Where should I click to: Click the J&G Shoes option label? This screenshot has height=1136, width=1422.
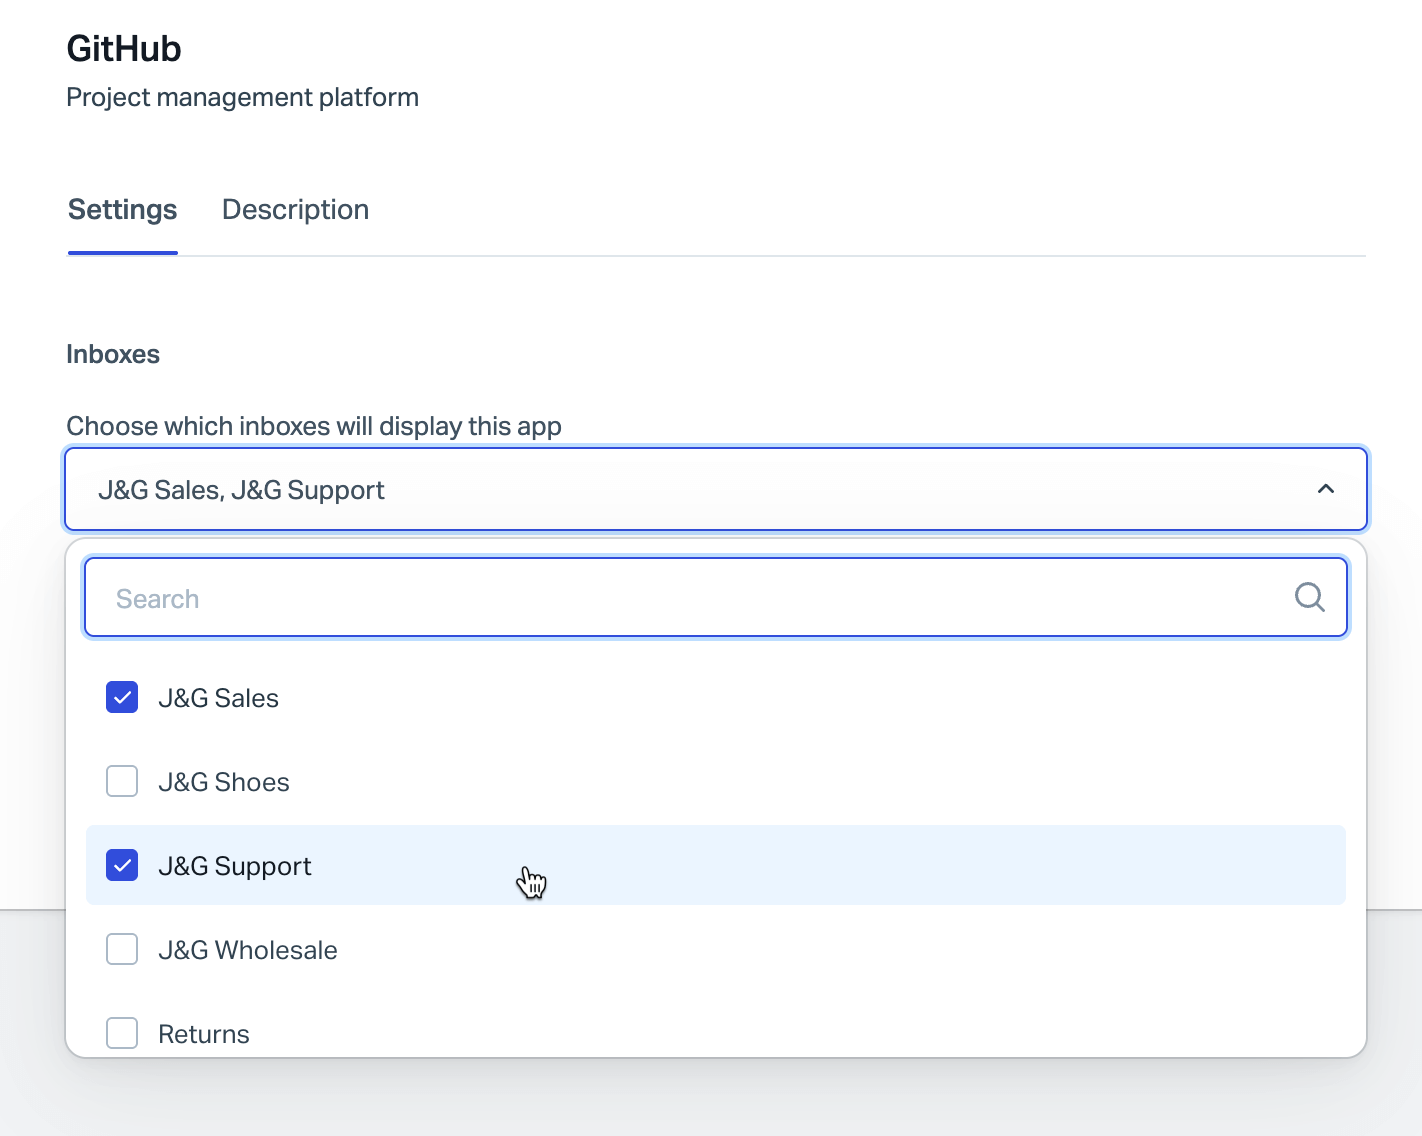[224, 782]
